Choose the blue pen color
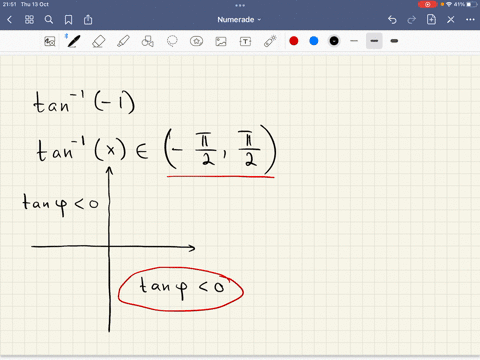This screenshot has width=480, height=360. tap(314, 41)
